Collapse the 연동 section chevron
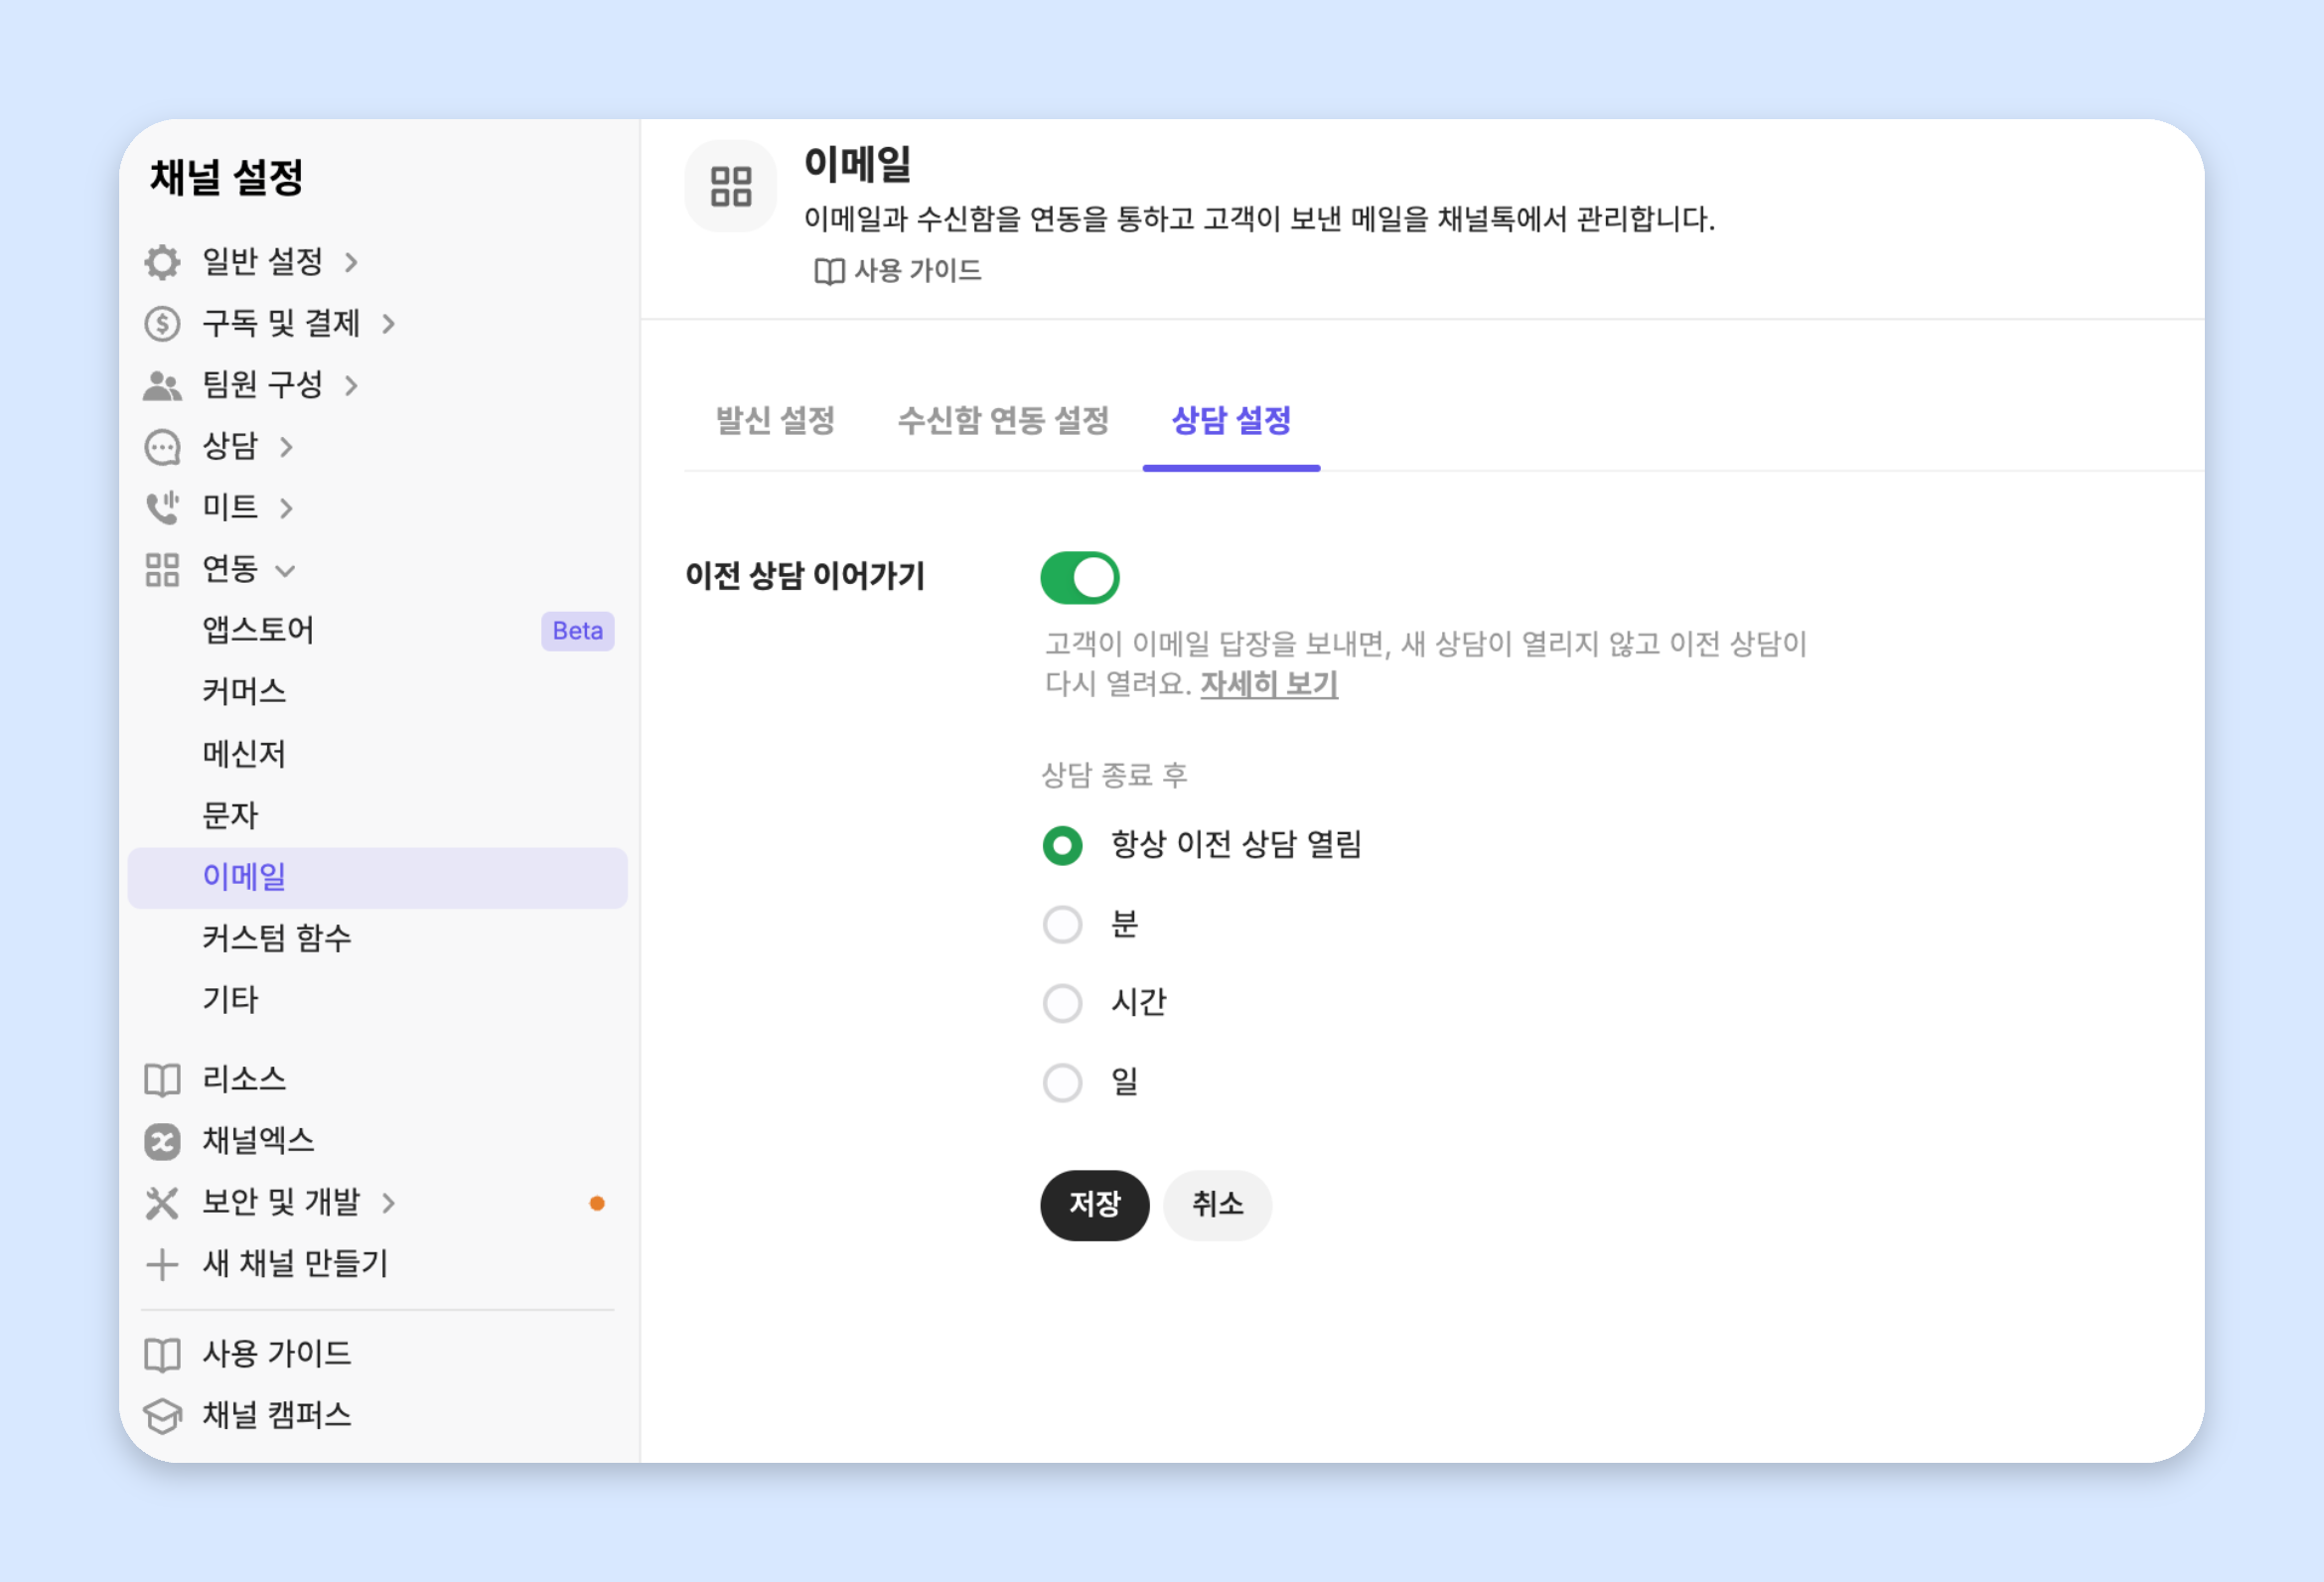Viewport: 2324px width, 1582px height. (x=285, y=571)
